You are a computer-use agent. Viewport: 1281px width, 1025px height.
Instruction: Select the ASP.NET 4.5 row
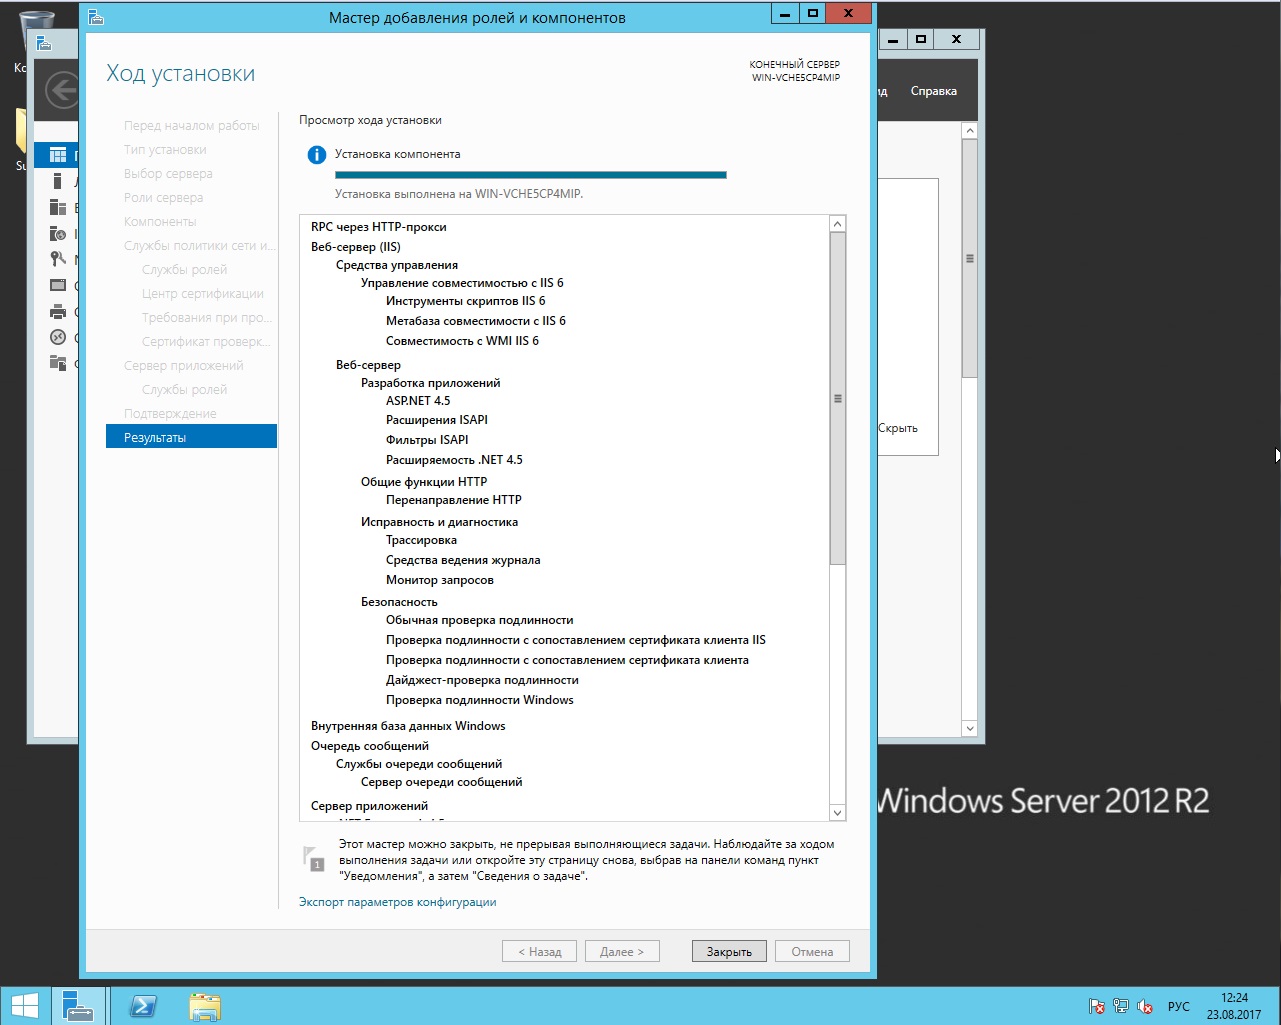coord(418,401)
